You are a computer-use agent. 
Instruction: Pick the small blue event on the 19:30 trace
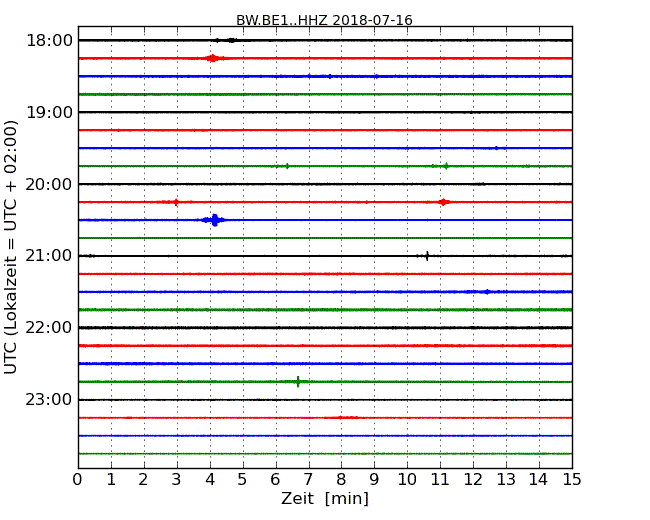coord(496,148)
